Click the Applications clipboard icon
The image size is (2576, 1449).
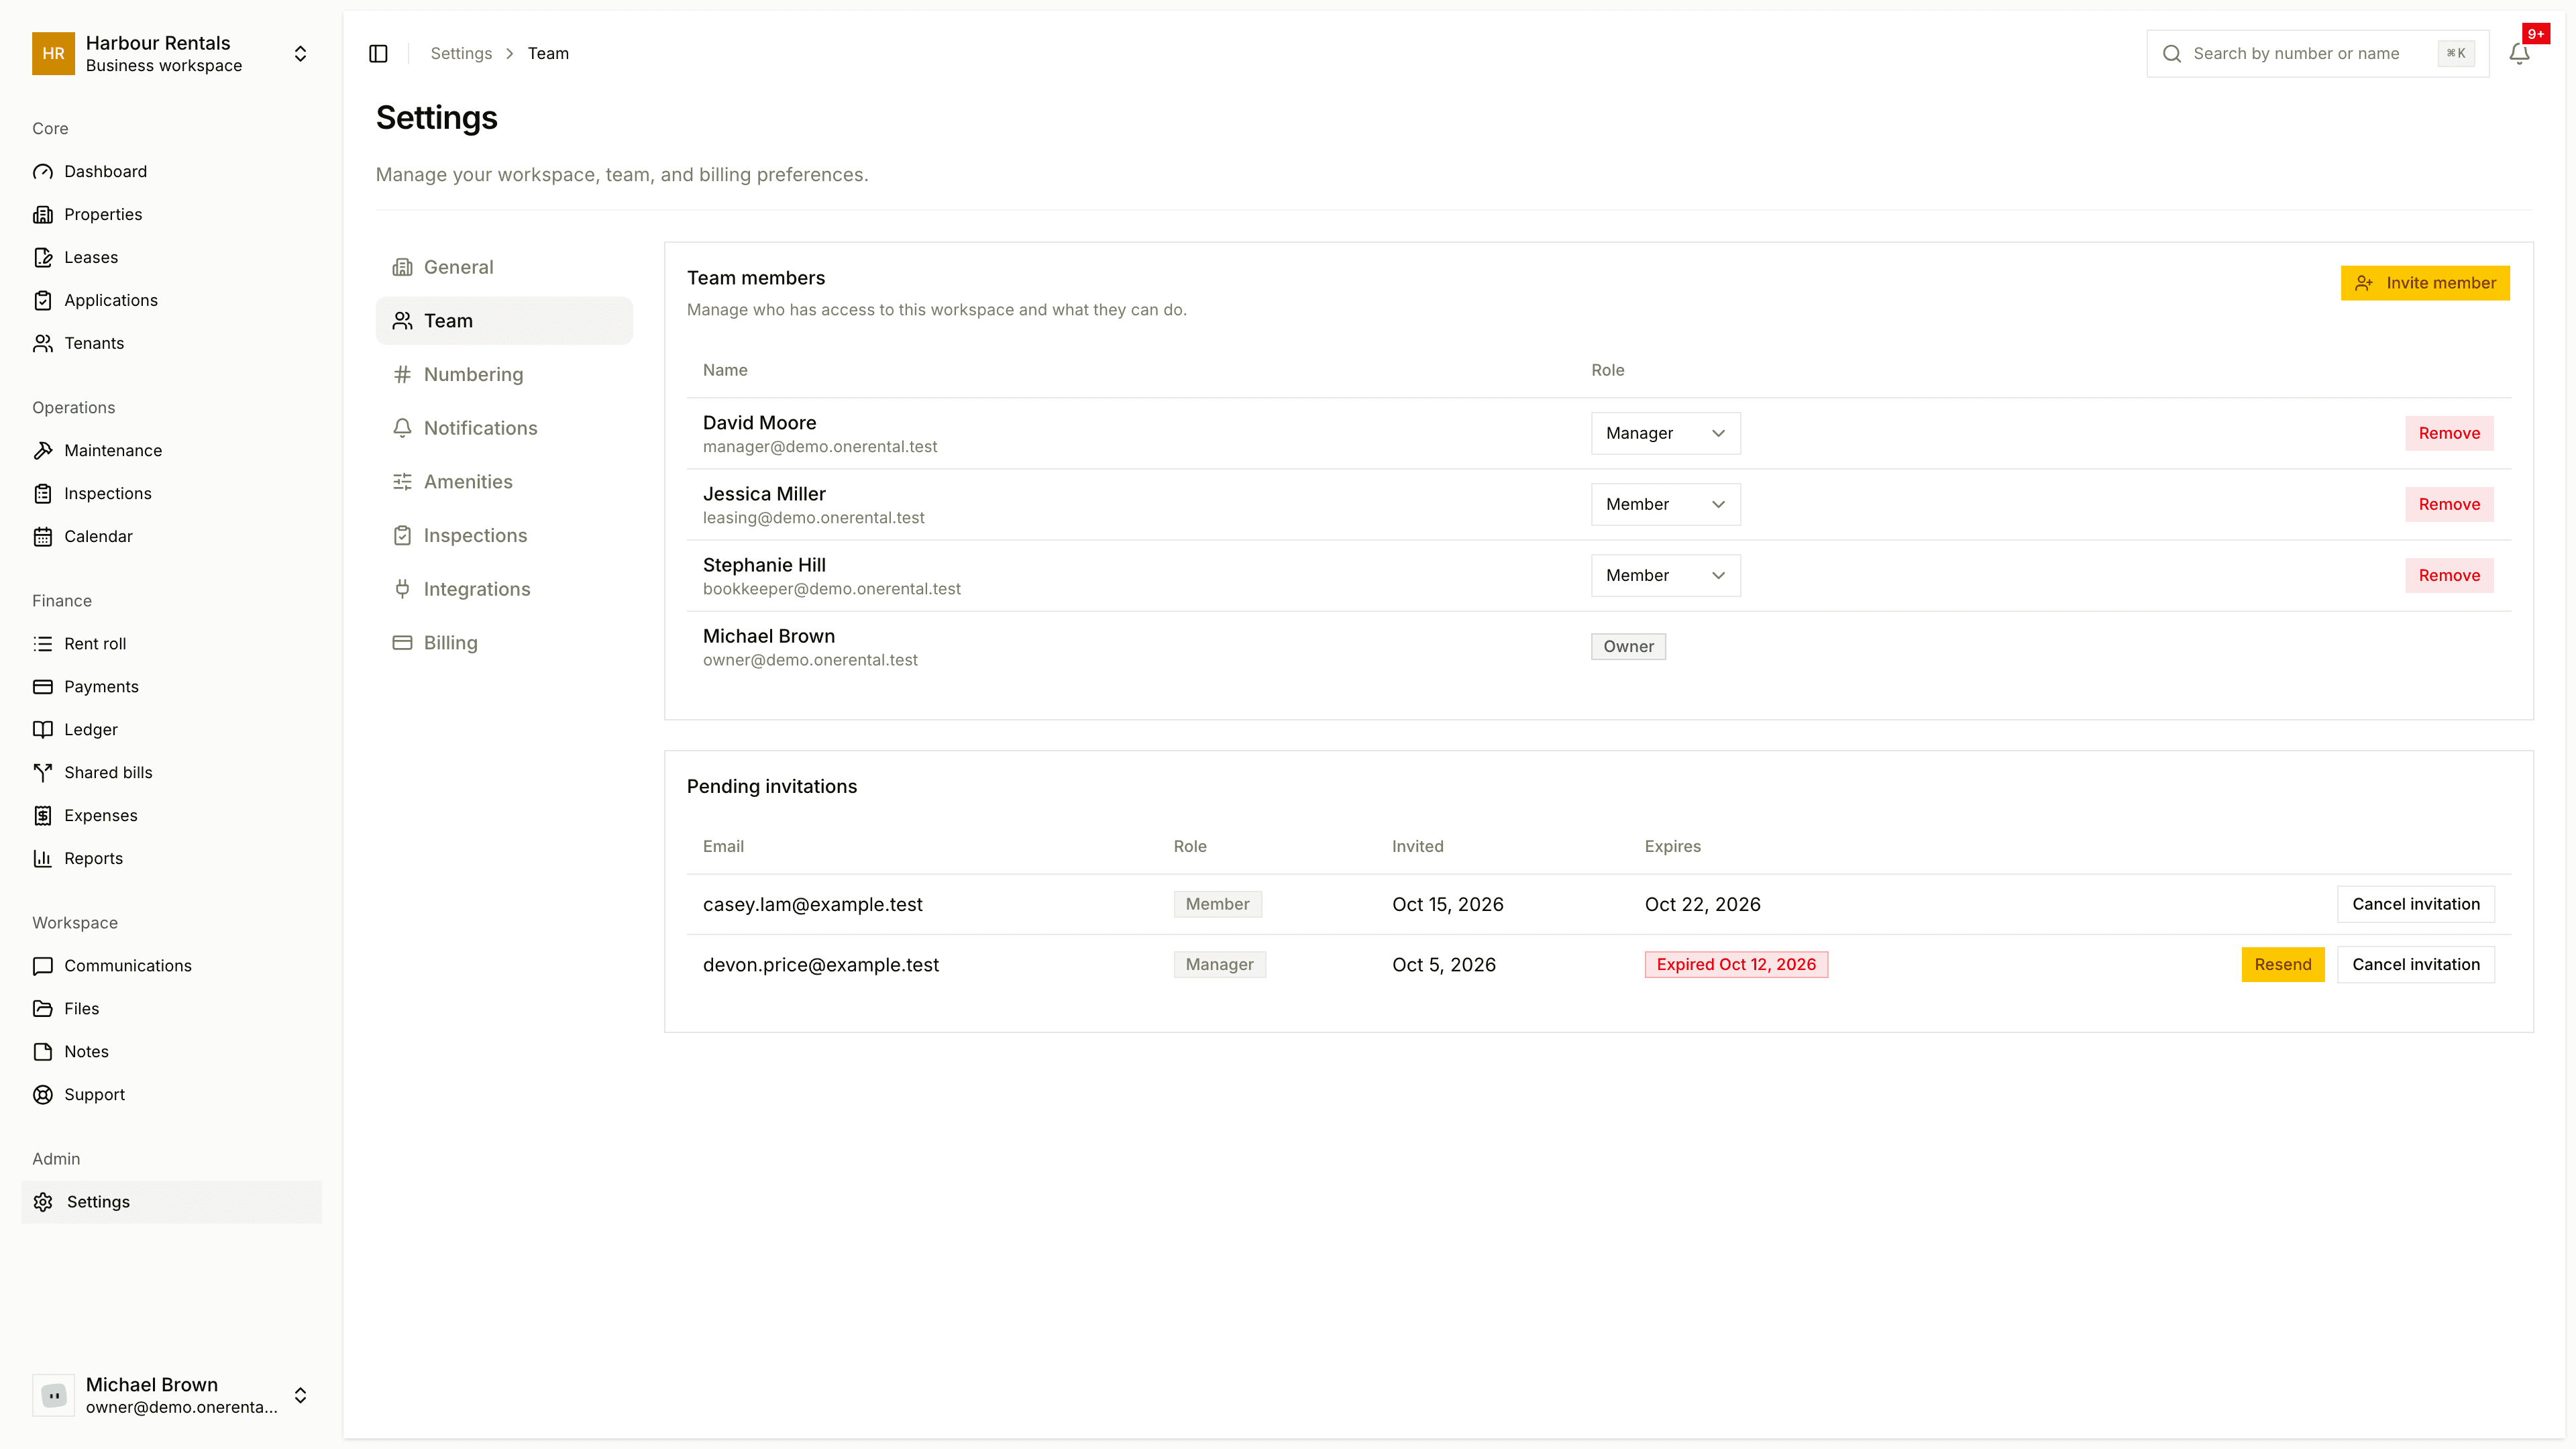pyautogui.click(x=43, y=300)
